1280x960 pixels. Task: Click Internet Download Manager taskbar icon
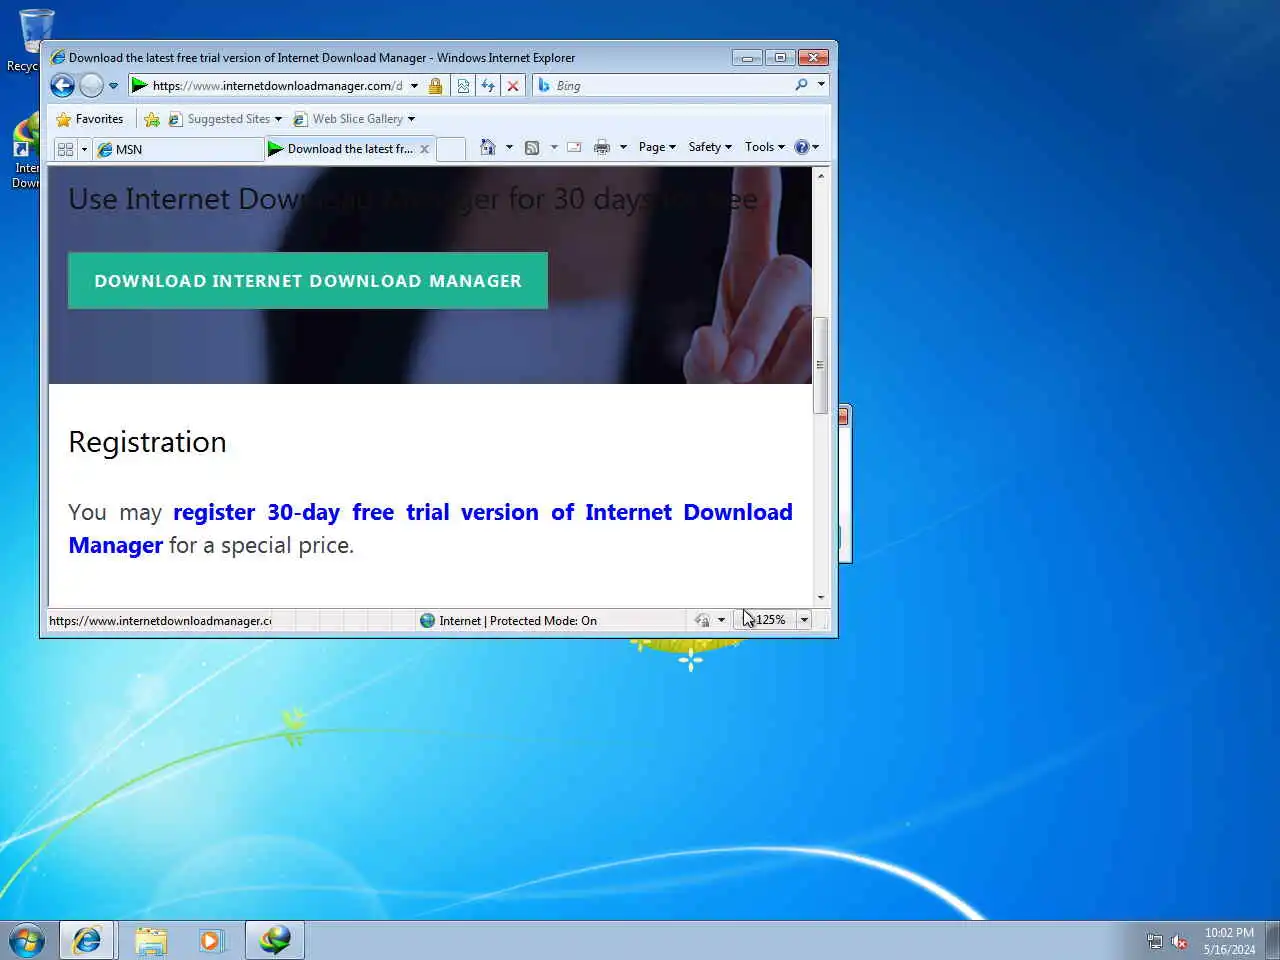click(x=275, y=940)
